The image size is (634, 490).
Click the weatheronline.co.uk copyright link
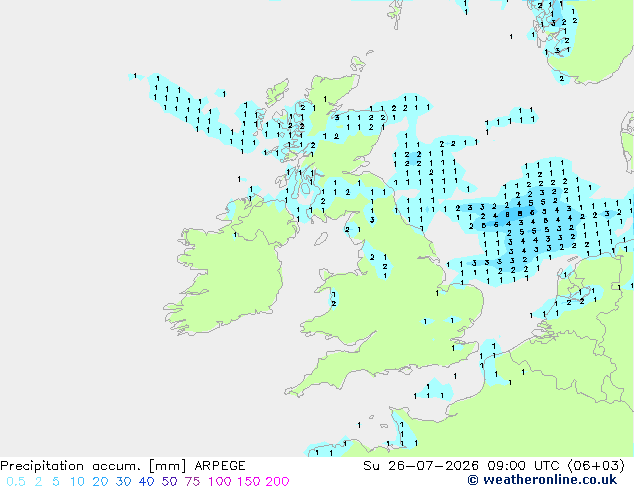(x=542, y=480)
